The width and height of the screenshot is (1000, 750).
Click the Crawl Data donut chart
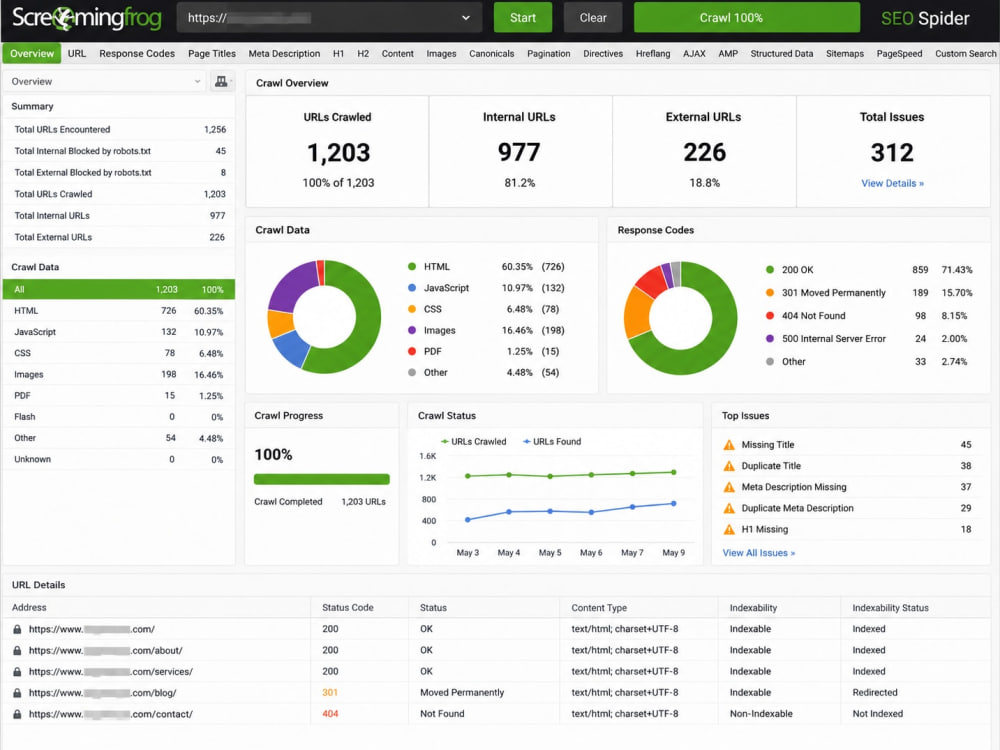point(324,316)
